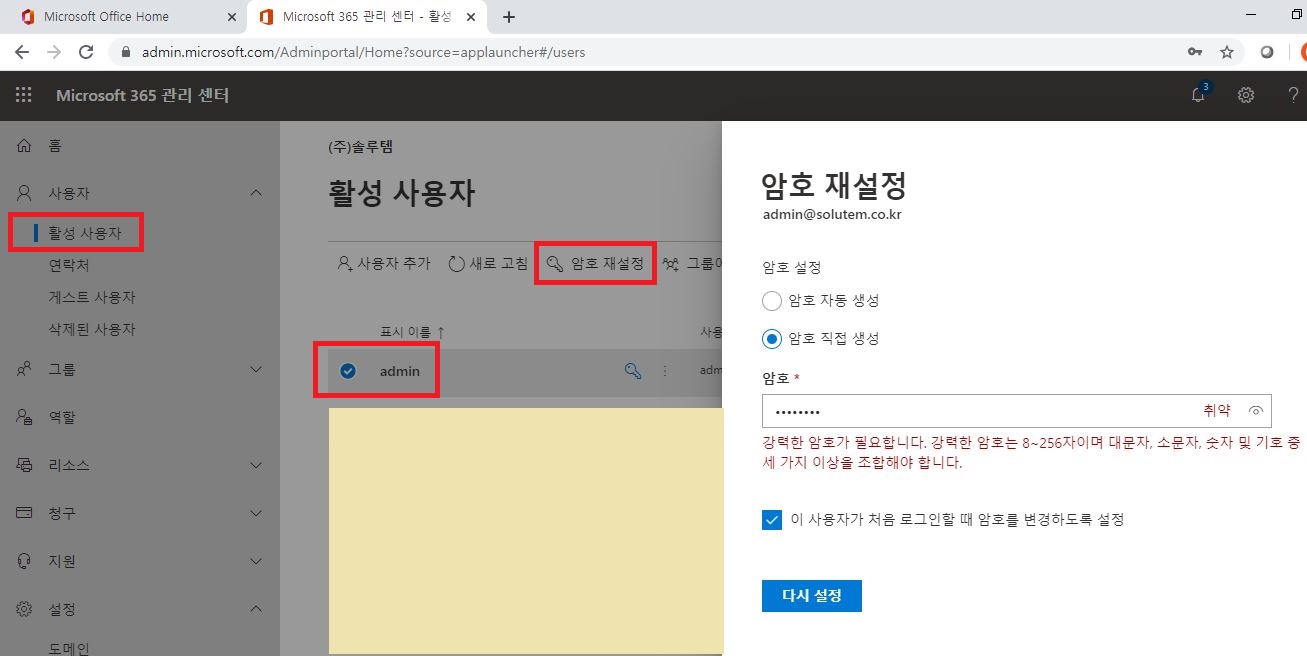Click the 그룹 people icon in sidebar
Viewport: 1307px width, 656px height.
point(25,370)
